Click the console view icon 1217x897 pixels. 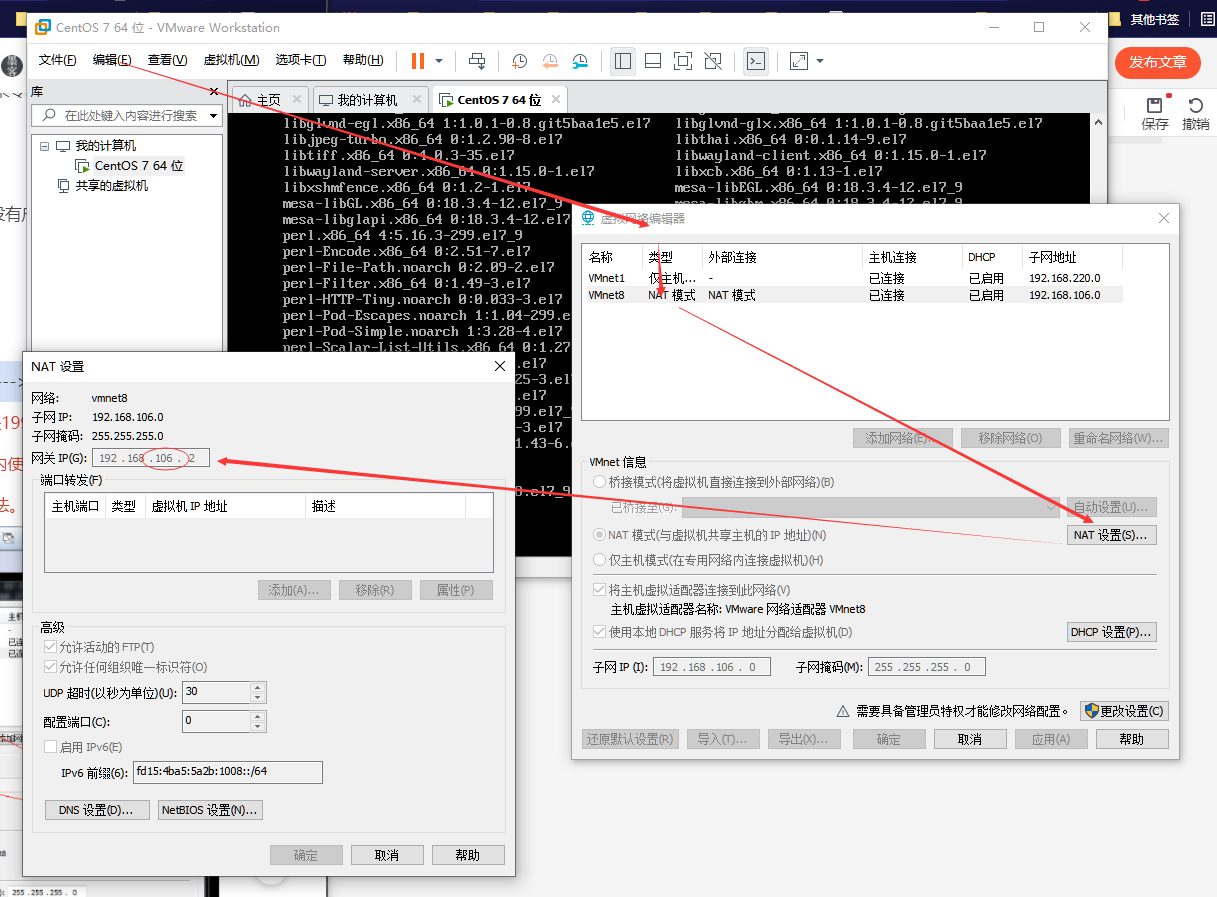click(x=757, y=61)
